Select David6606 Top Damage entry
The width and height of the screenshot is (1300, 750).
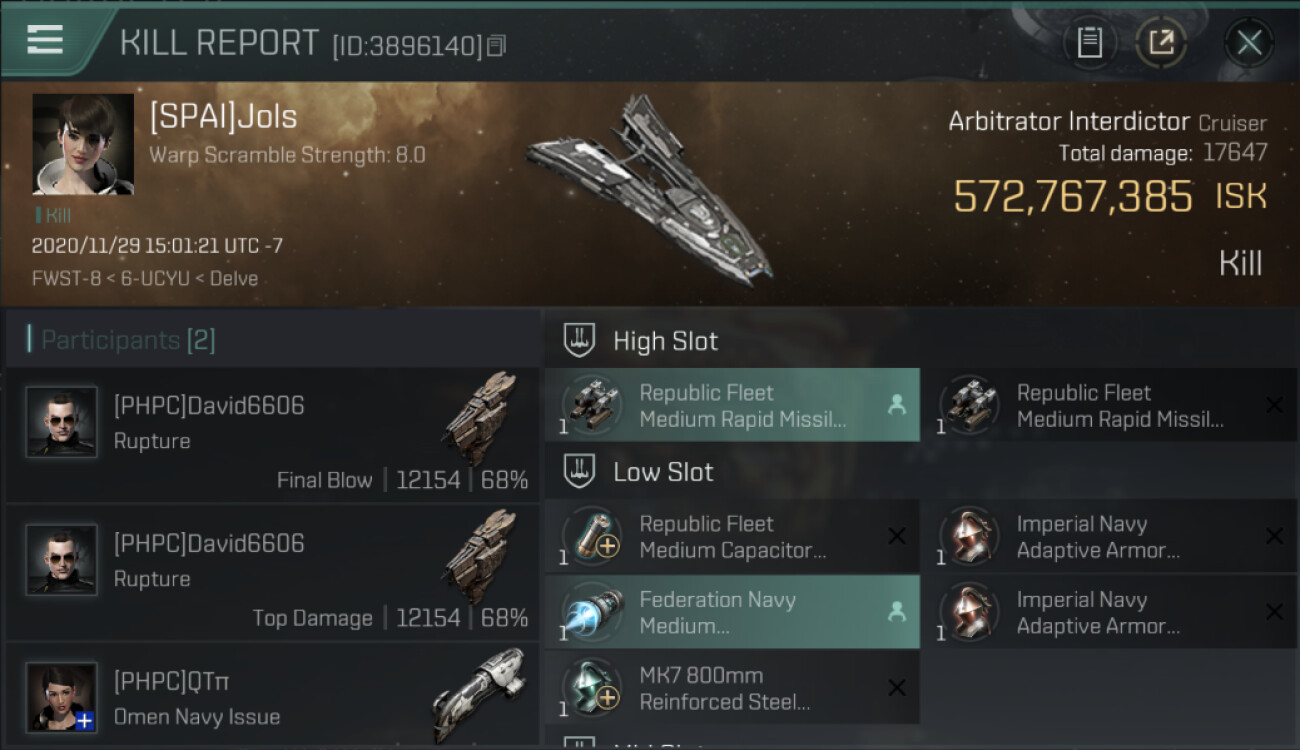click(x=272, y=574)
